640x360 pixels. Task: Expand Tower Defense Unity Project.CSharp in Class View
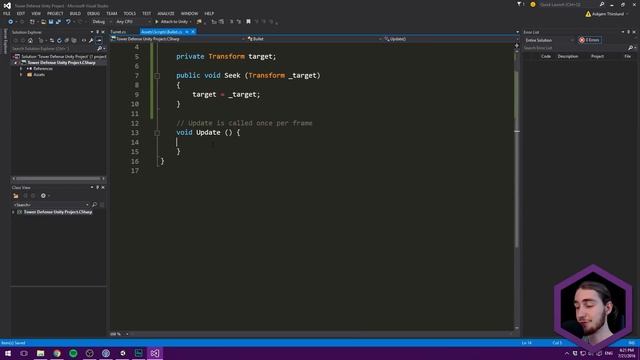pos(13,212)
